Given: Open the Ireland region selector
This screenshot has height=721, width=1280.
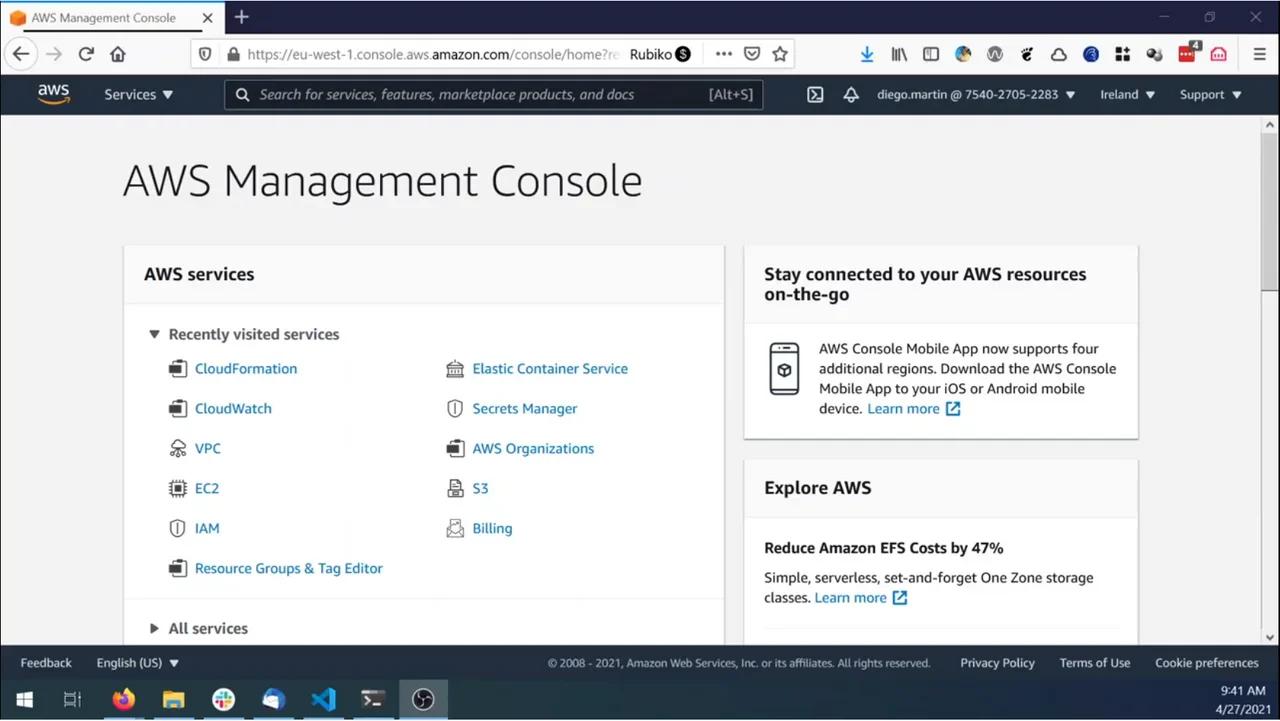Looking at the screenshot, I should coord(1126,94).
